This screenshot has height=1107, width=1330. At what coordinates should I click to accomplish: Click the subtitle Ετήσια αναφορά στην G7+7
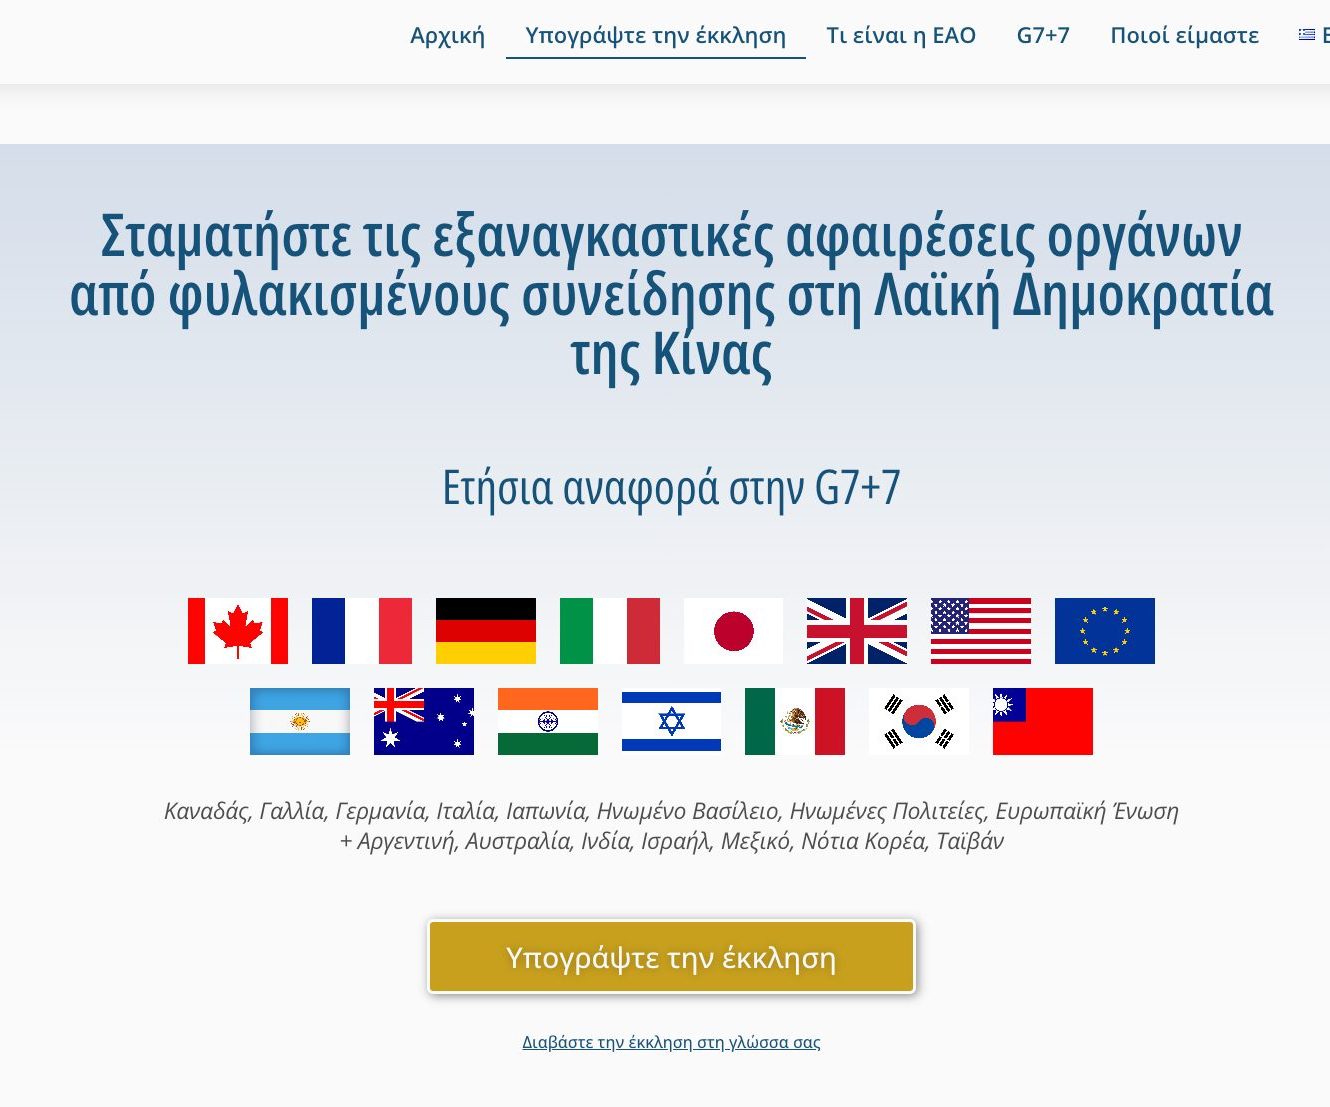[x=671, y=488]
